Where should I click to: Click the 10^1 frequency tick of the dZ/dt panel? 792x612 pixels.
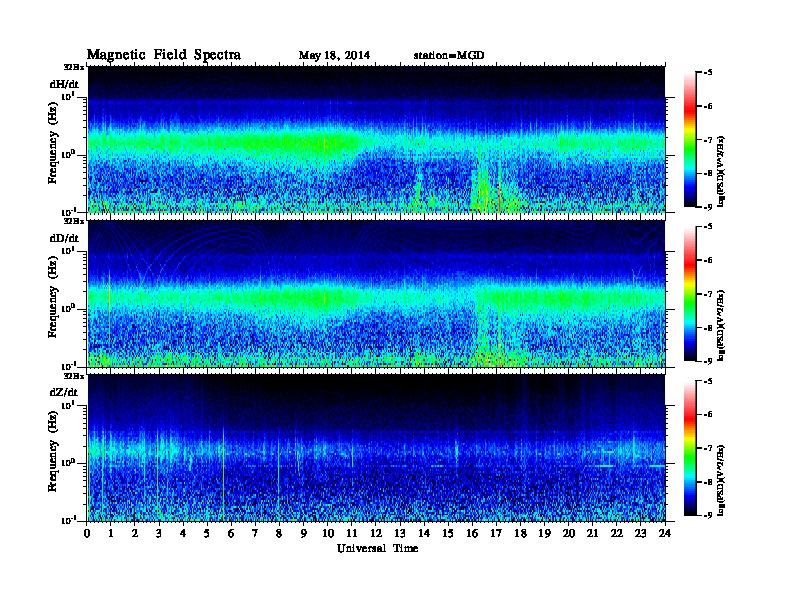68,405
